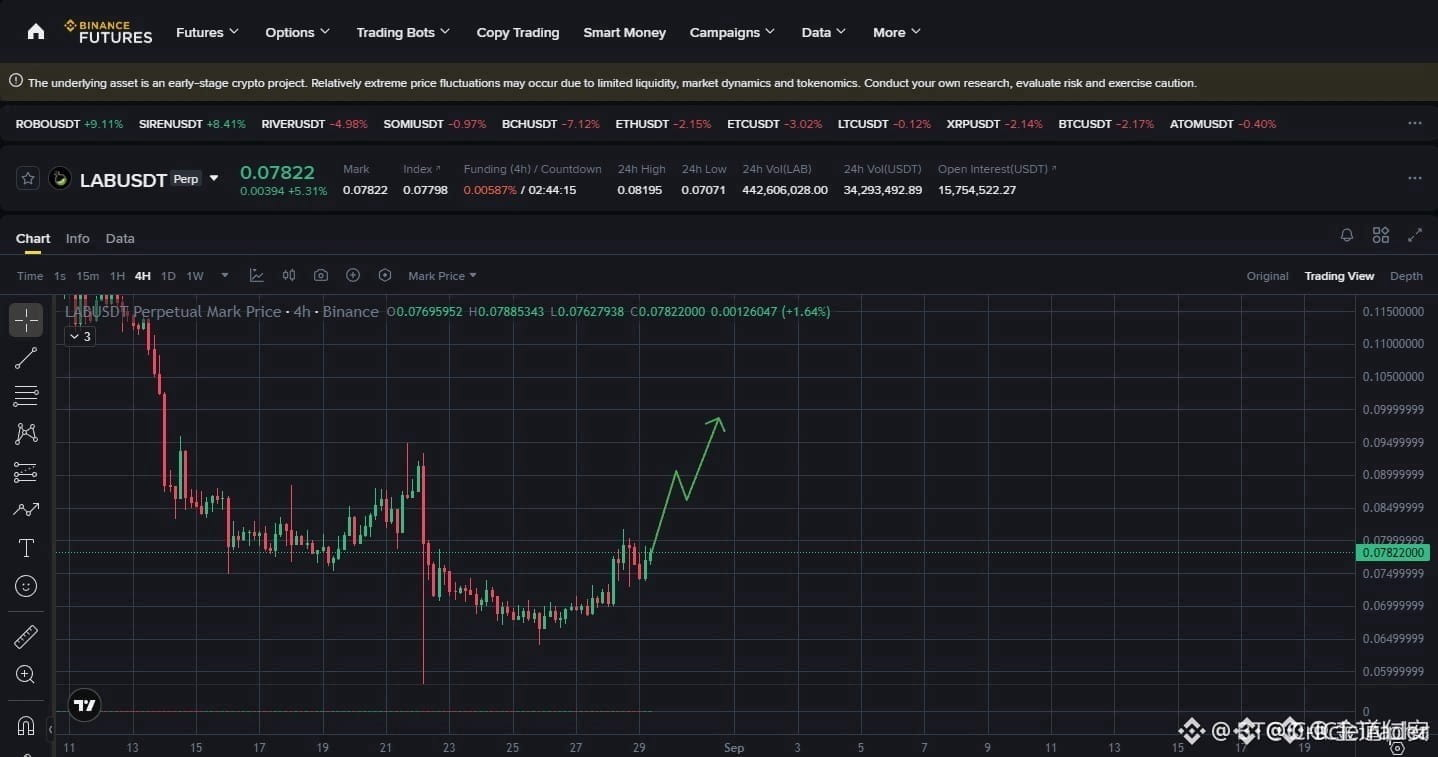Click the circled plus icon in chart toolbar
The image size is (1438, 757).
pos(353,275)
